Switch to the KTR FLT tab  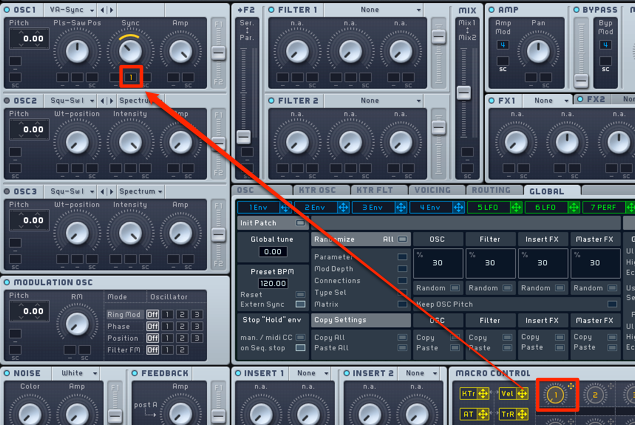(378, 190)
